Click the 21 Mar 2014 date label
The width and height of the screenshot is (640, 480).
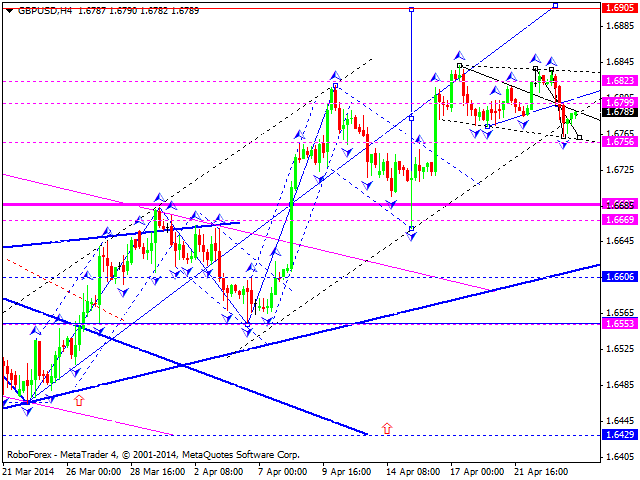[x=28, y=471]
